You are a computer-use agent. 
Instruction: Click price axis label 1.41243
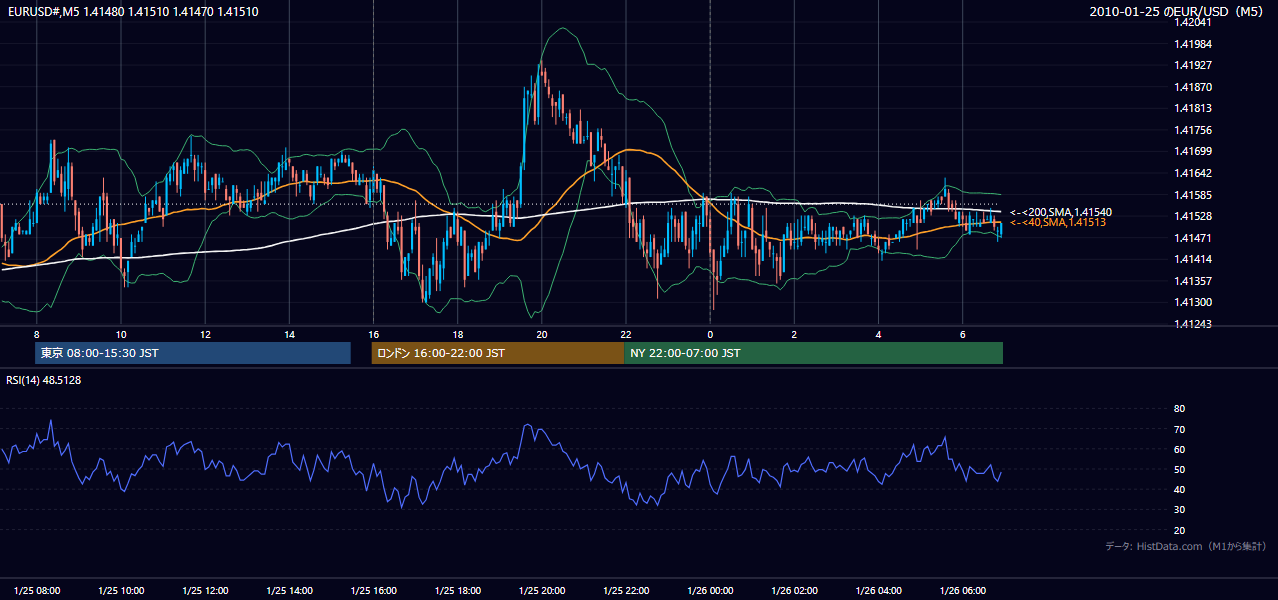[x=1191, y=324]
